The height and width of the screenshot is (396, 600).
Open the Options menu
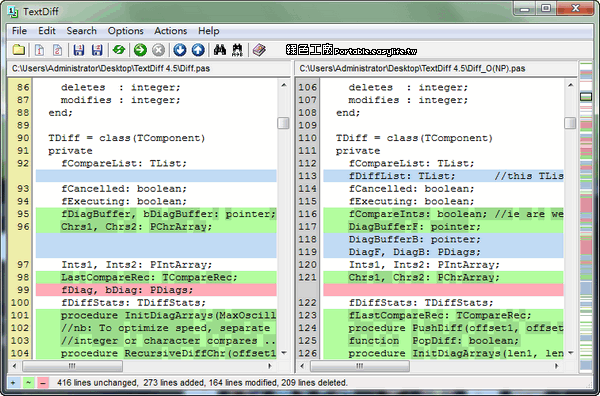(x=126, y=31)
